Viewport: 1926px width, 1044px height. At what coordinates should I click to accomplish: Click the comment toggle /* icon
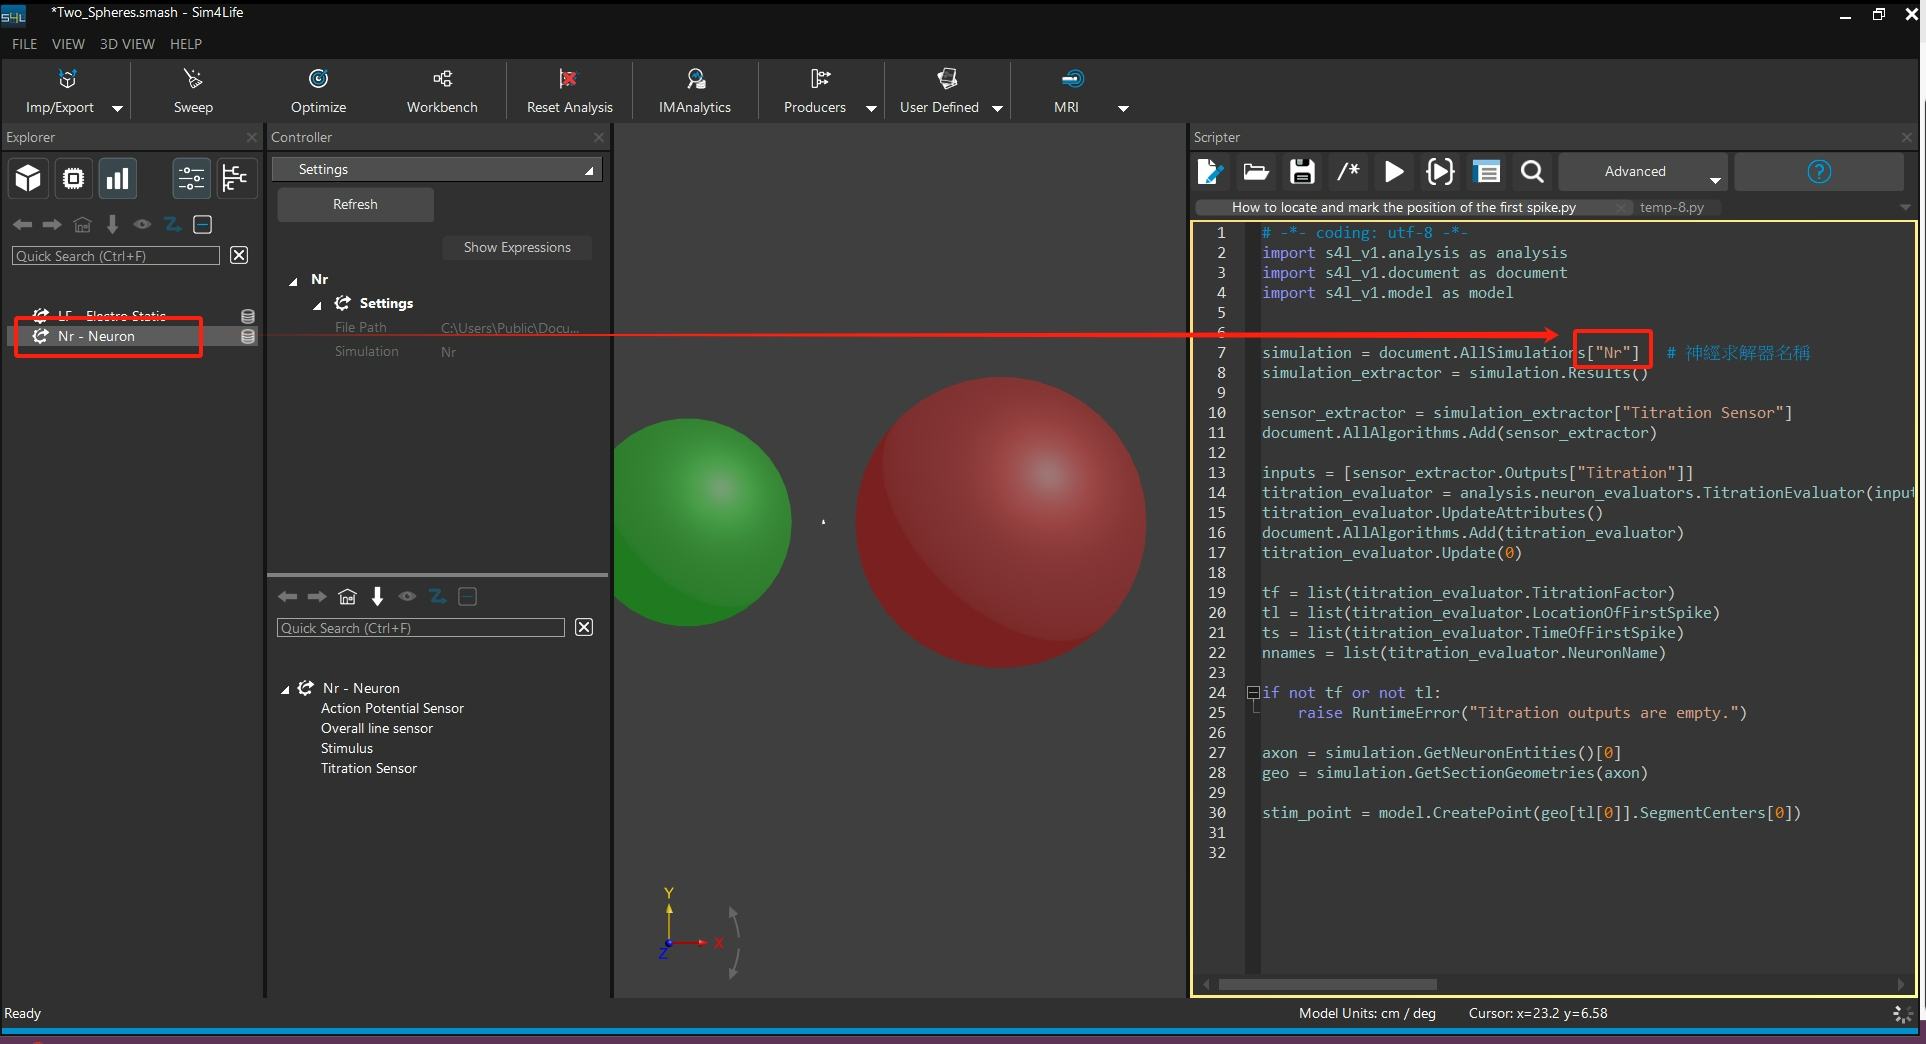[x=1348, y=172]
